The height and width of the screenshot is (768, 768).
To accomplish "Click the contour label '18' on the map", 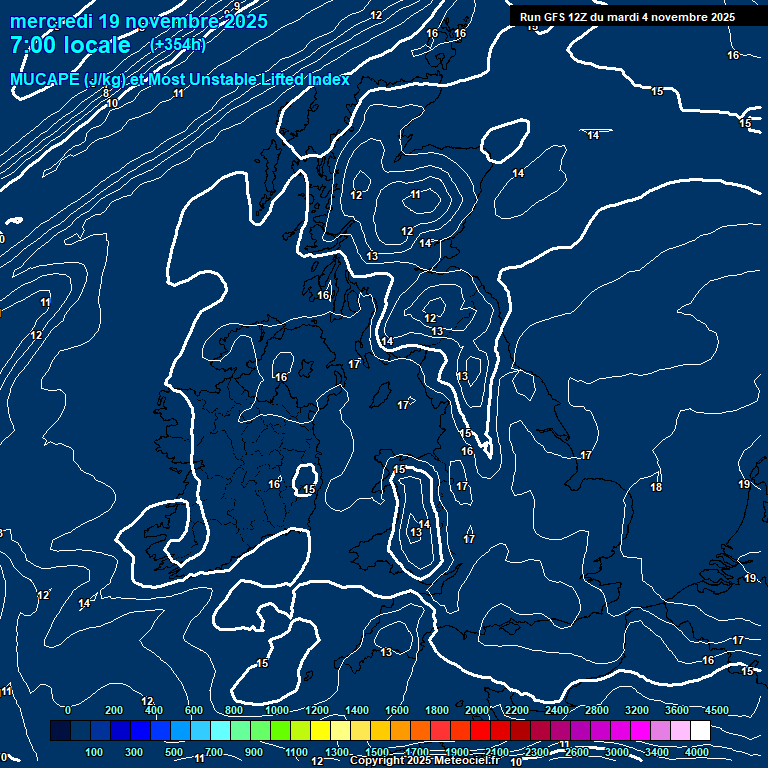I will pyautogui.click(x=656, y=487).
